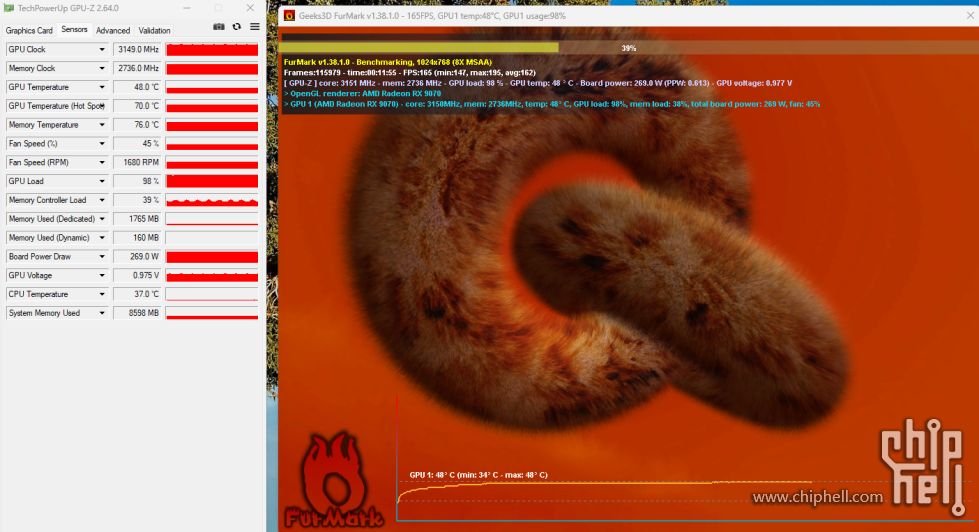Screen dimensions: 979x532
Task: Click the OpenGL renderer AMD Radeon RX 9070 line
Action: pos(362,94)
